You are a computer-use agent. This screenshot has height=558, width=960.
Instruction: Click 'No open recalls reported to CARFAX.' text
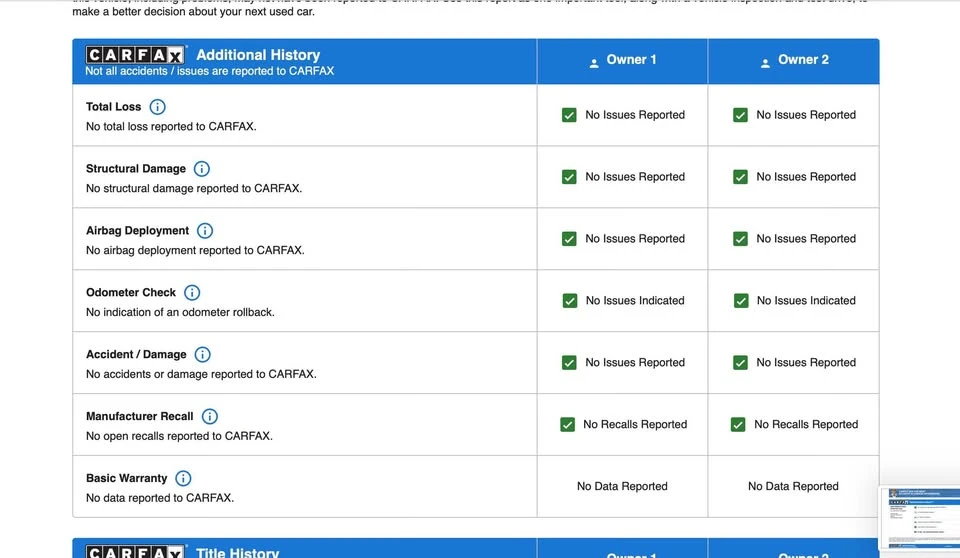click(x=179, y=435)
